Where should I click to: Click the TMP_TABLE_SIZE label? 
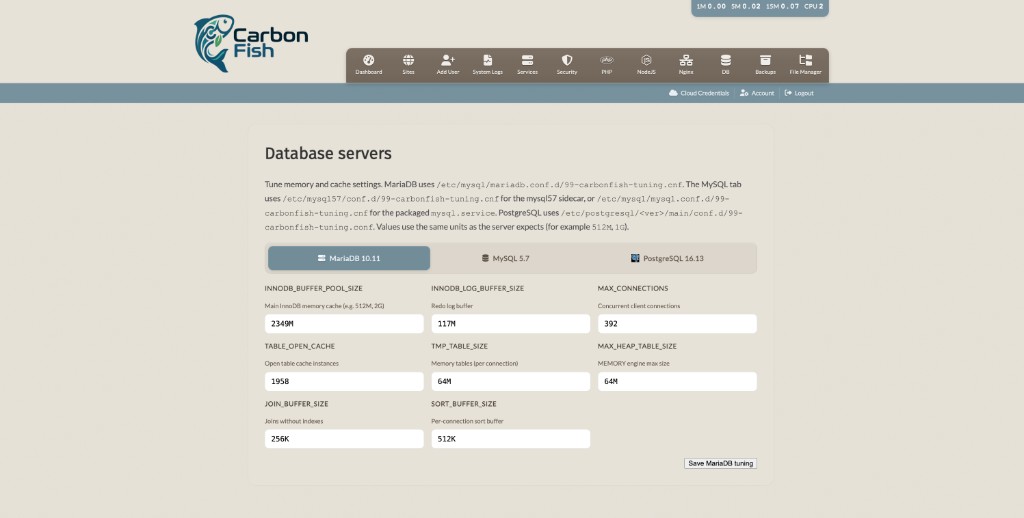(459, 346)
